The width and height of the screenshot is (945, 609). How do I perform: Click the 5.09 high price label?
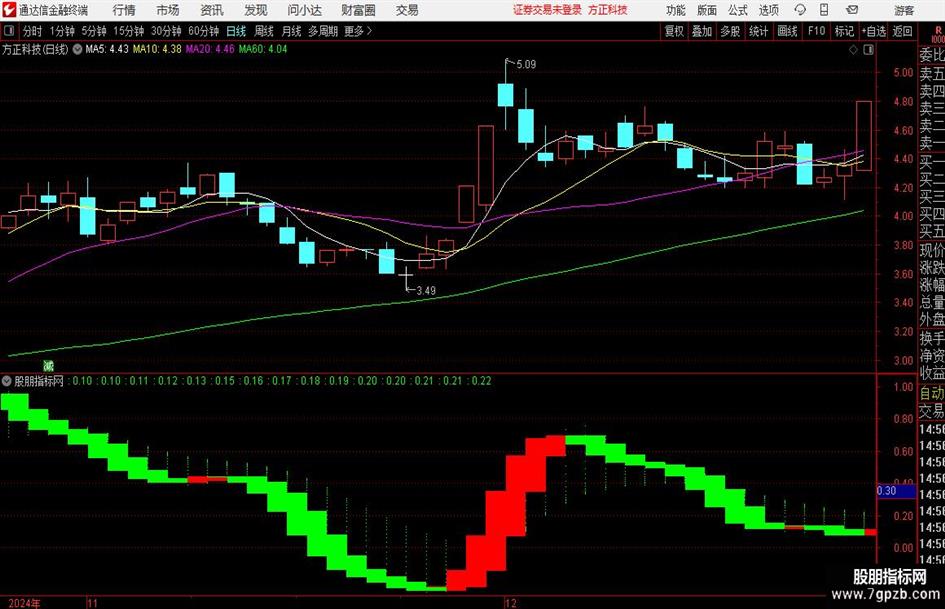(526, 65)
